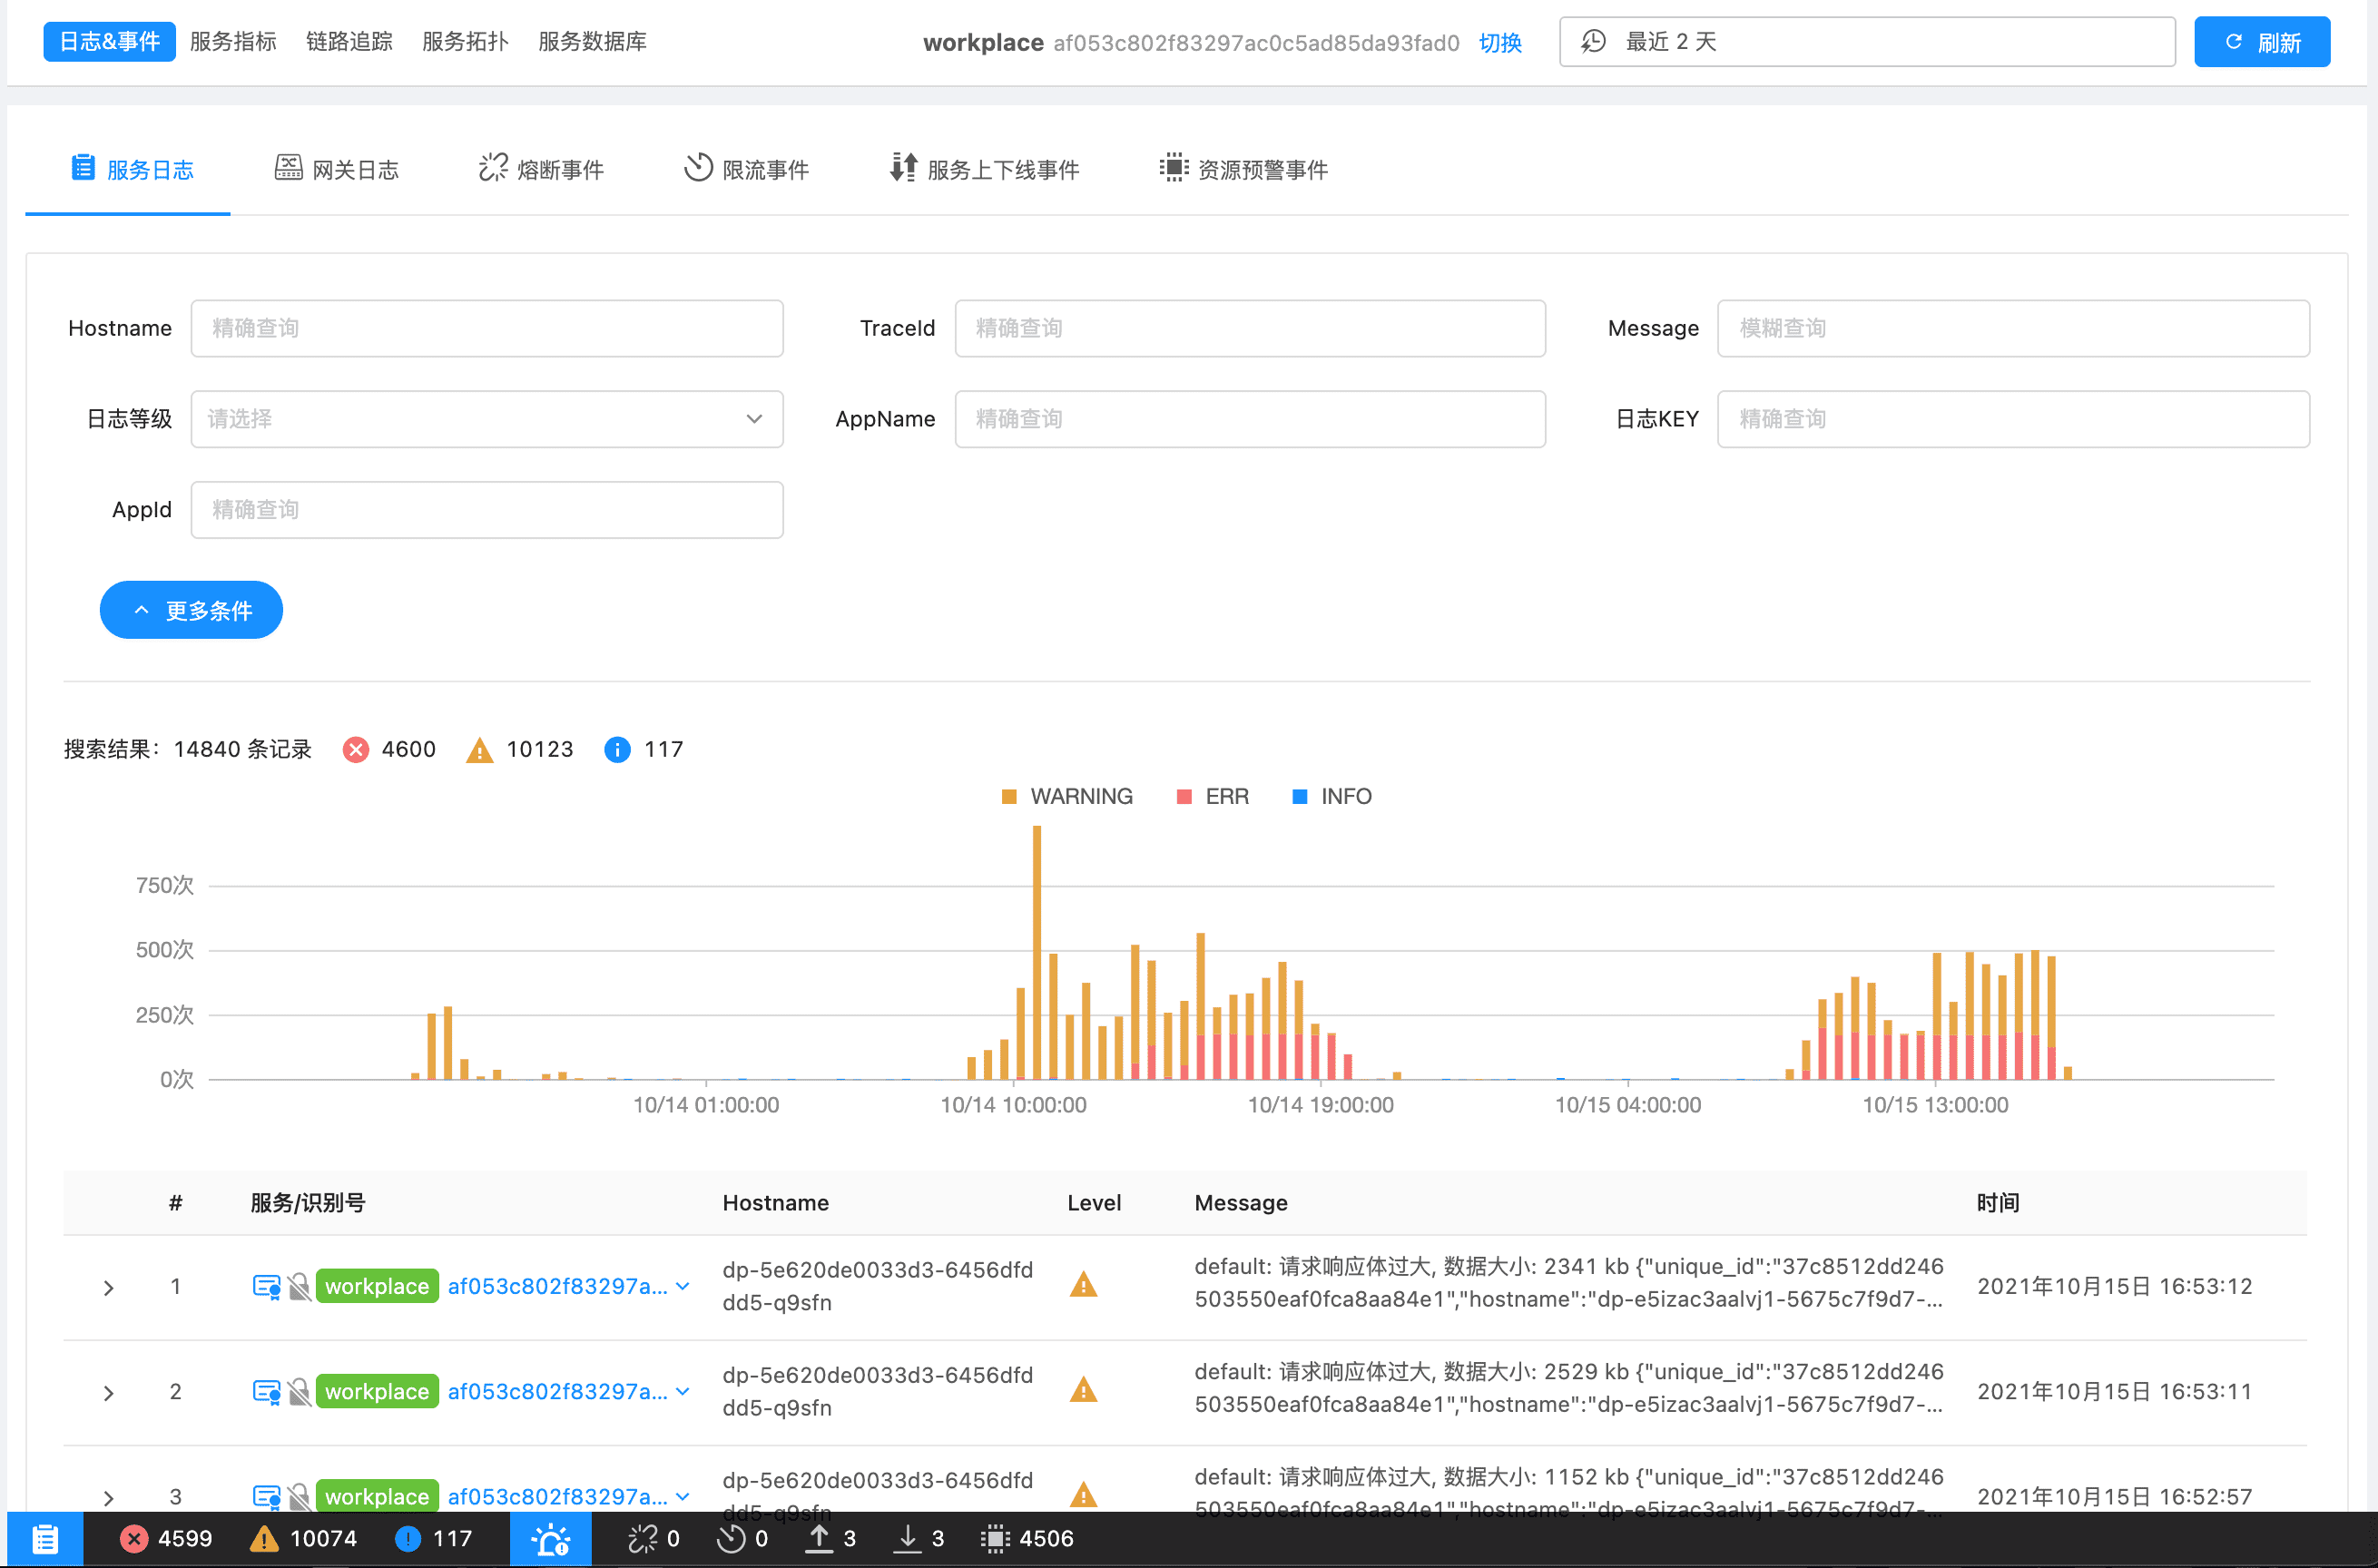Open the dropdown arrow after row 3's service ID

coord(683,1496)
